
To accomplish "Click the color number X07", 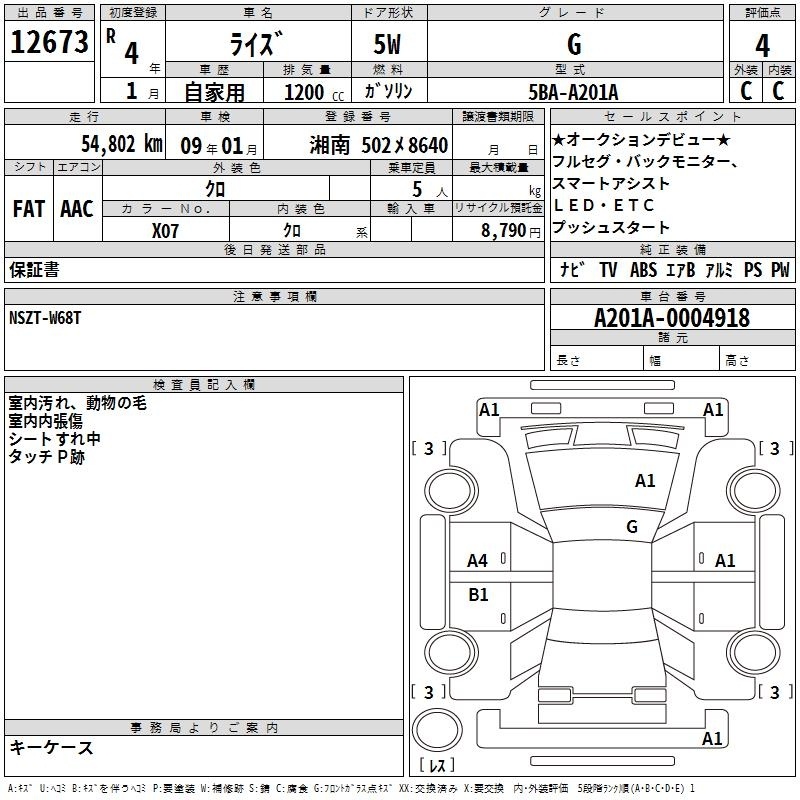I will click(x=166, y=229).
